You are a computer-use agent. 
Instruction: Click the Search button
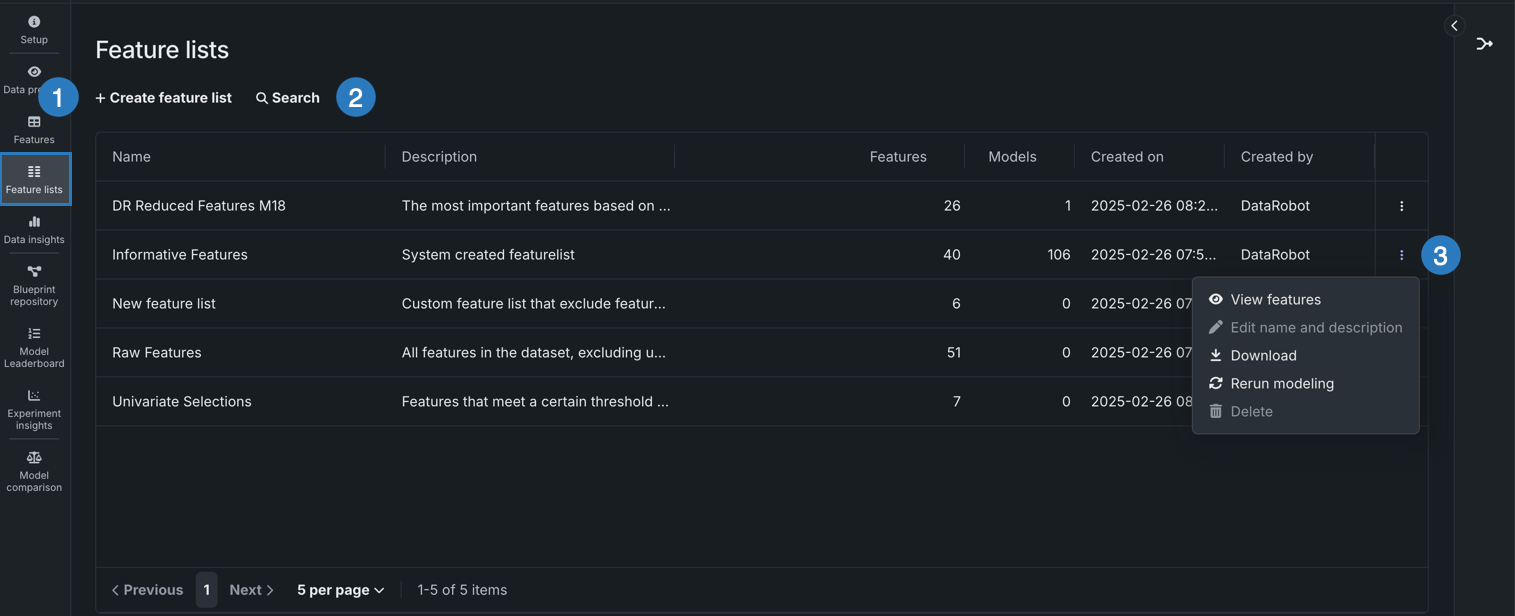click(288, 98)
